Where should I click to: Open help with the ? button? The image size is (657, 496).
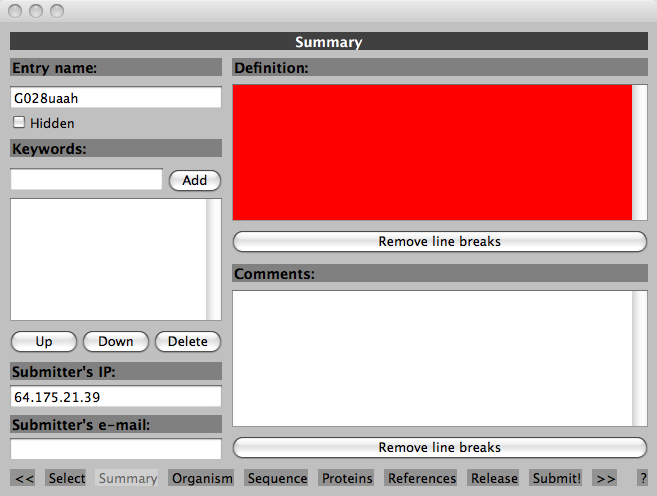(643, 478)
